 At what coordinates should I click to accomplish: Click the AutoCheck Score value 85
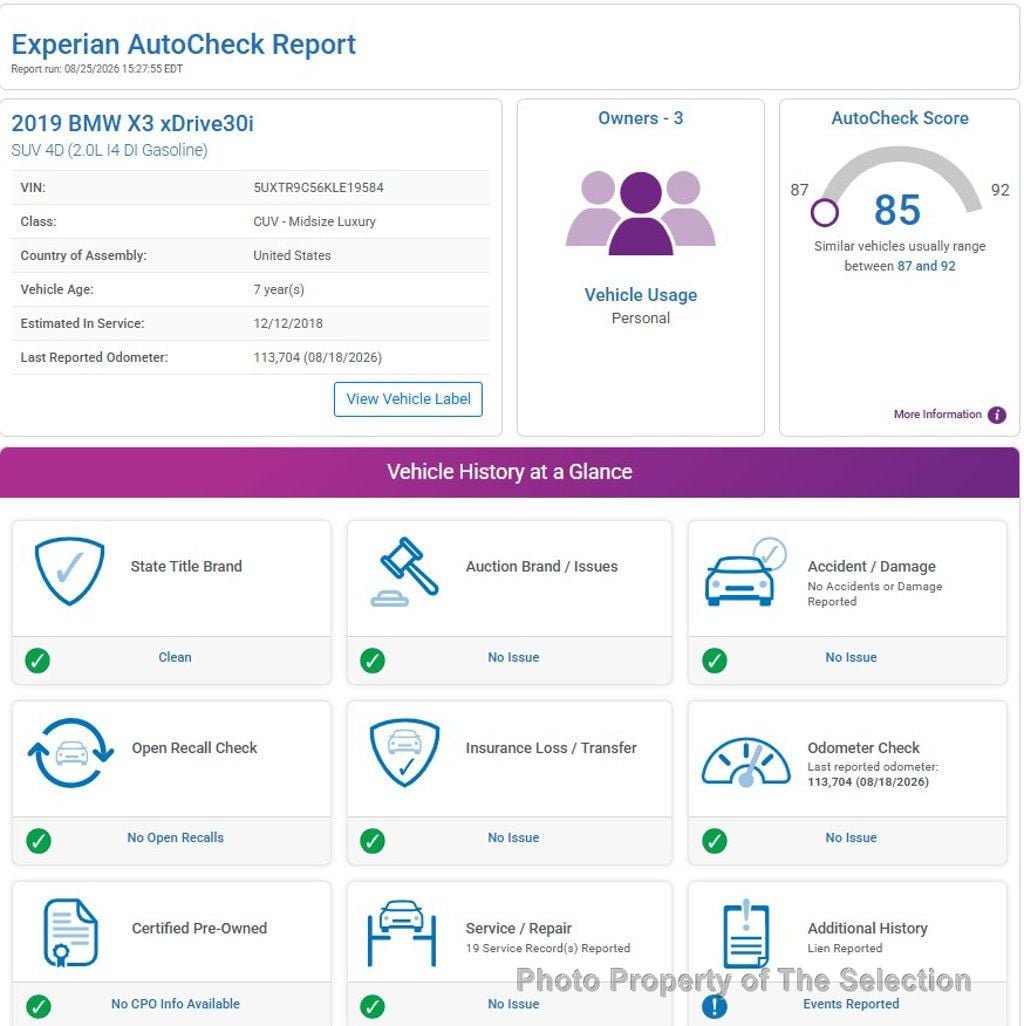coord(897,210)
